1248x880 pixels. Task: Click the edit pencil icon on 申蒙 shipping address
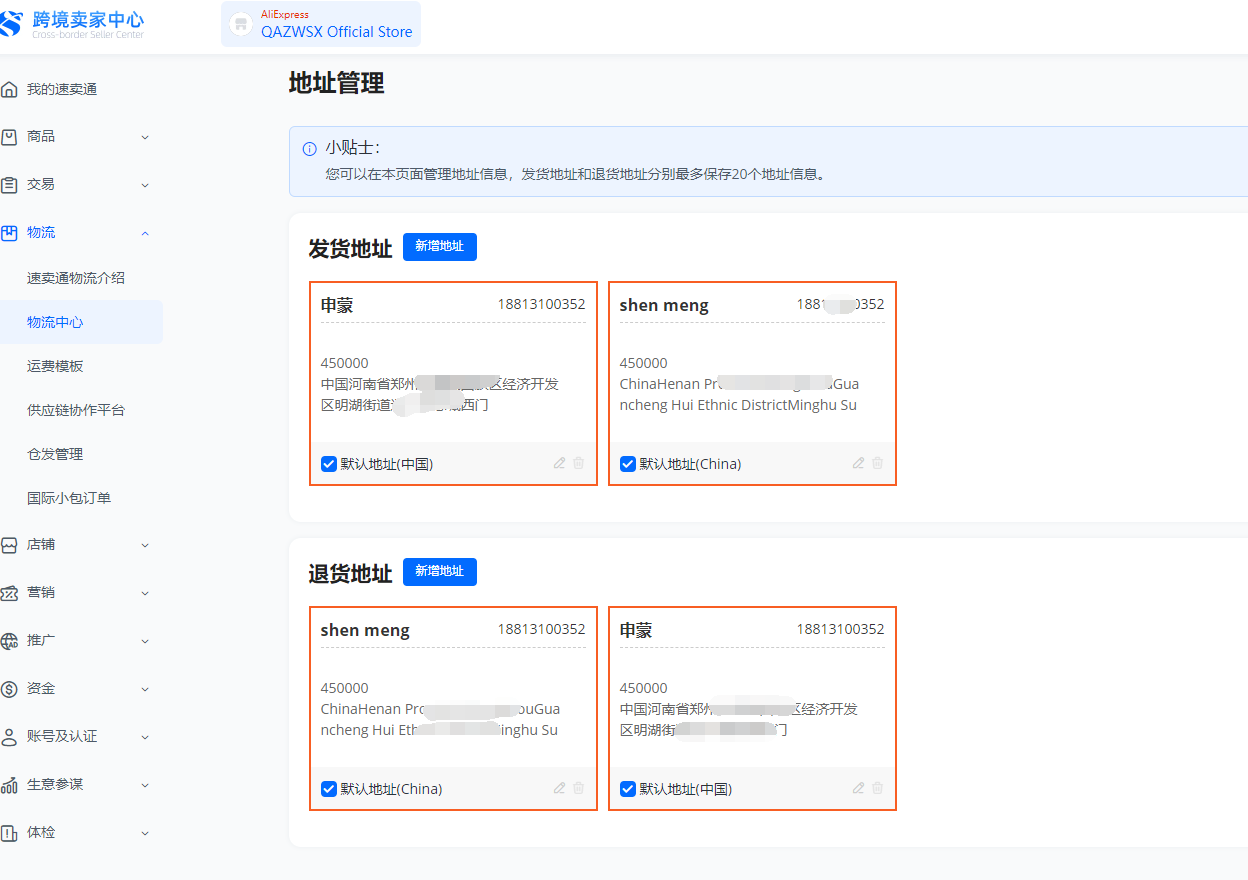coord(559,463)
